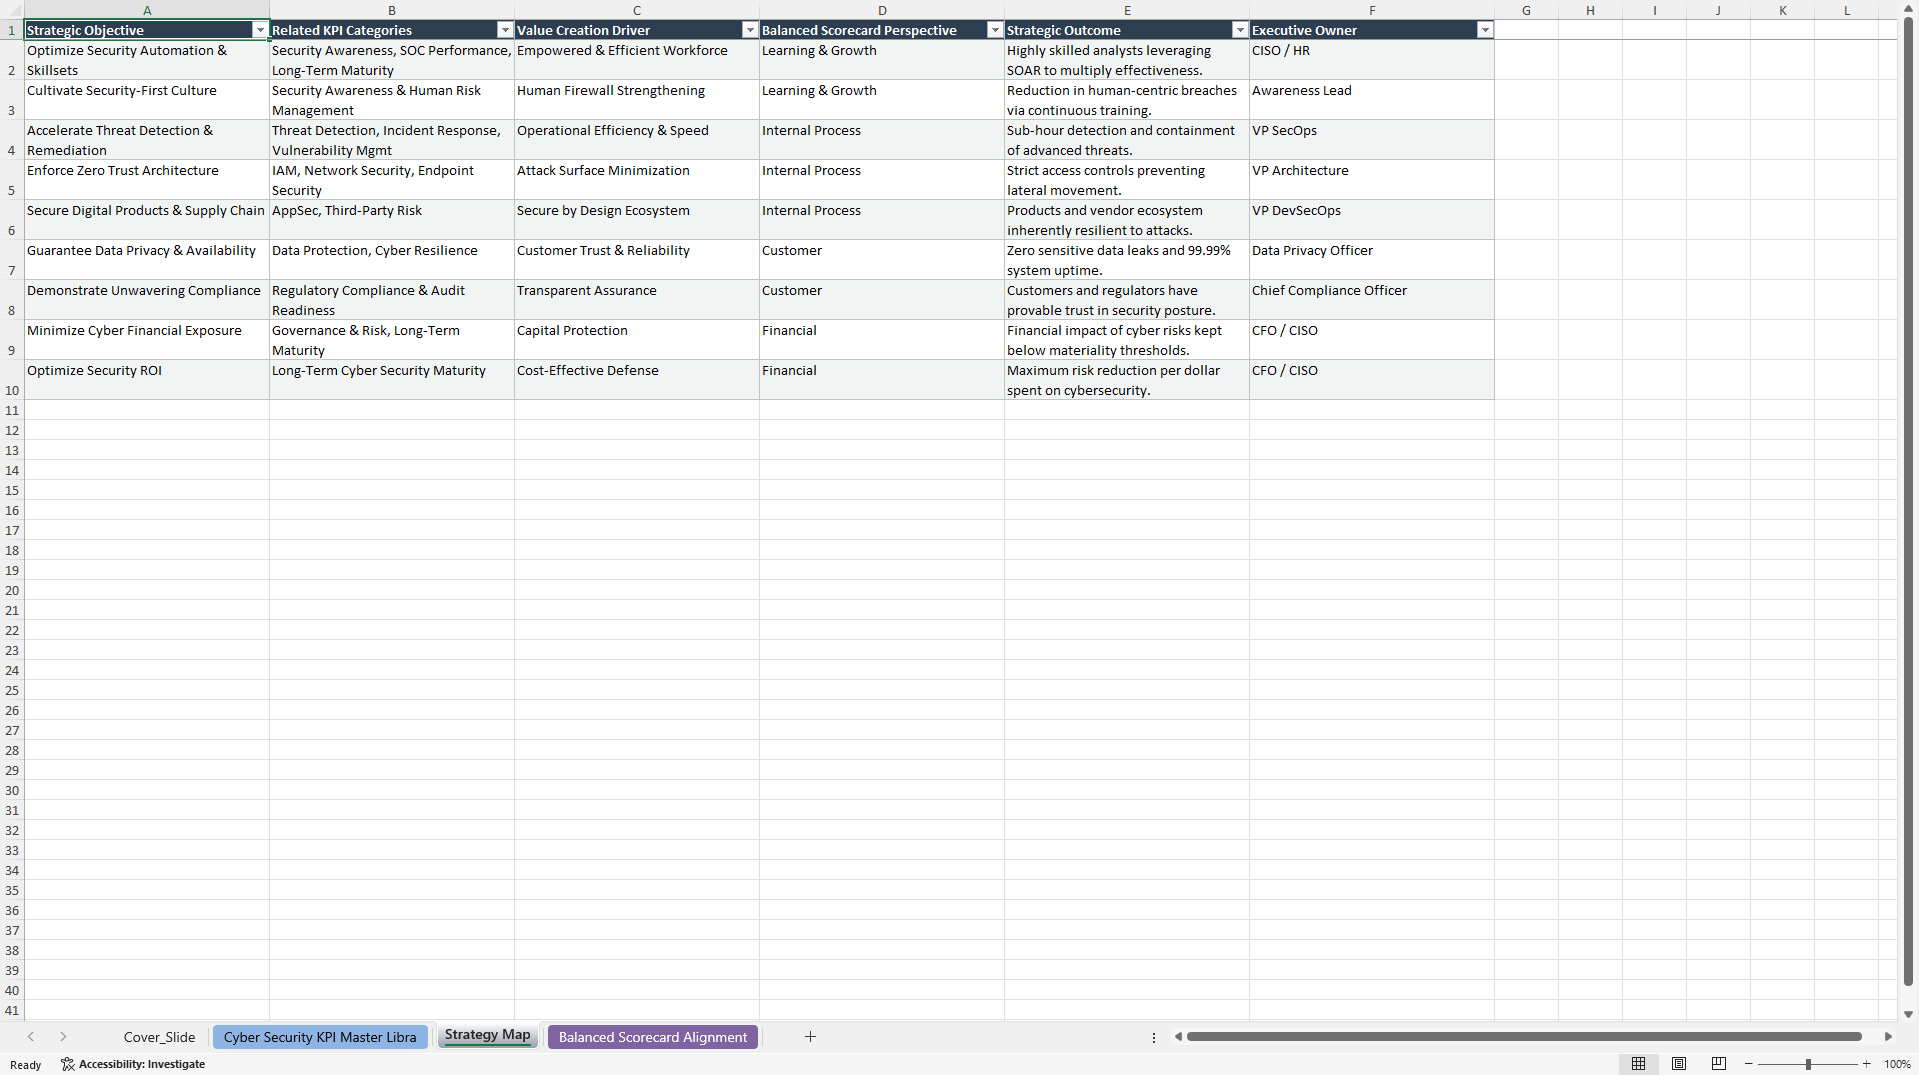Viewport: 1919px width, 1075px height.
Task: Go to previous sheet tab arrow
Action: (x=31, y=1037)
